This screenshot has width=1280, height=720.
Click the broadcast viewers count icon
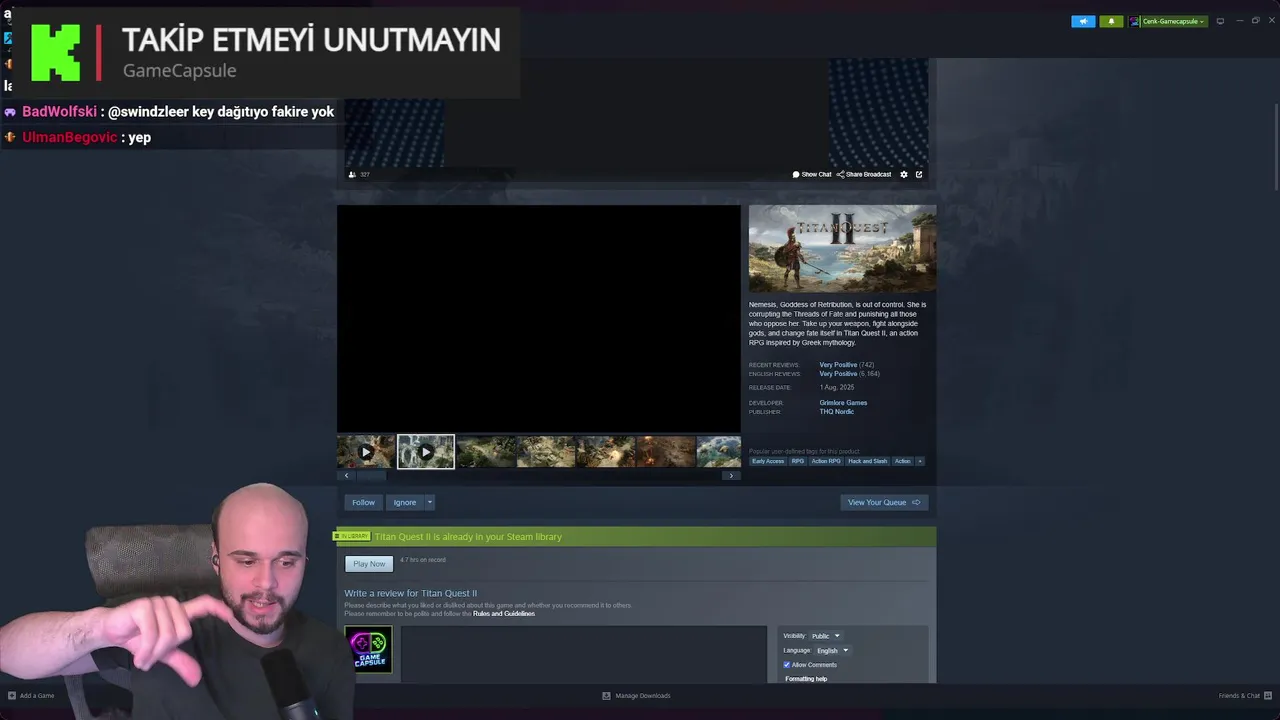352,174
